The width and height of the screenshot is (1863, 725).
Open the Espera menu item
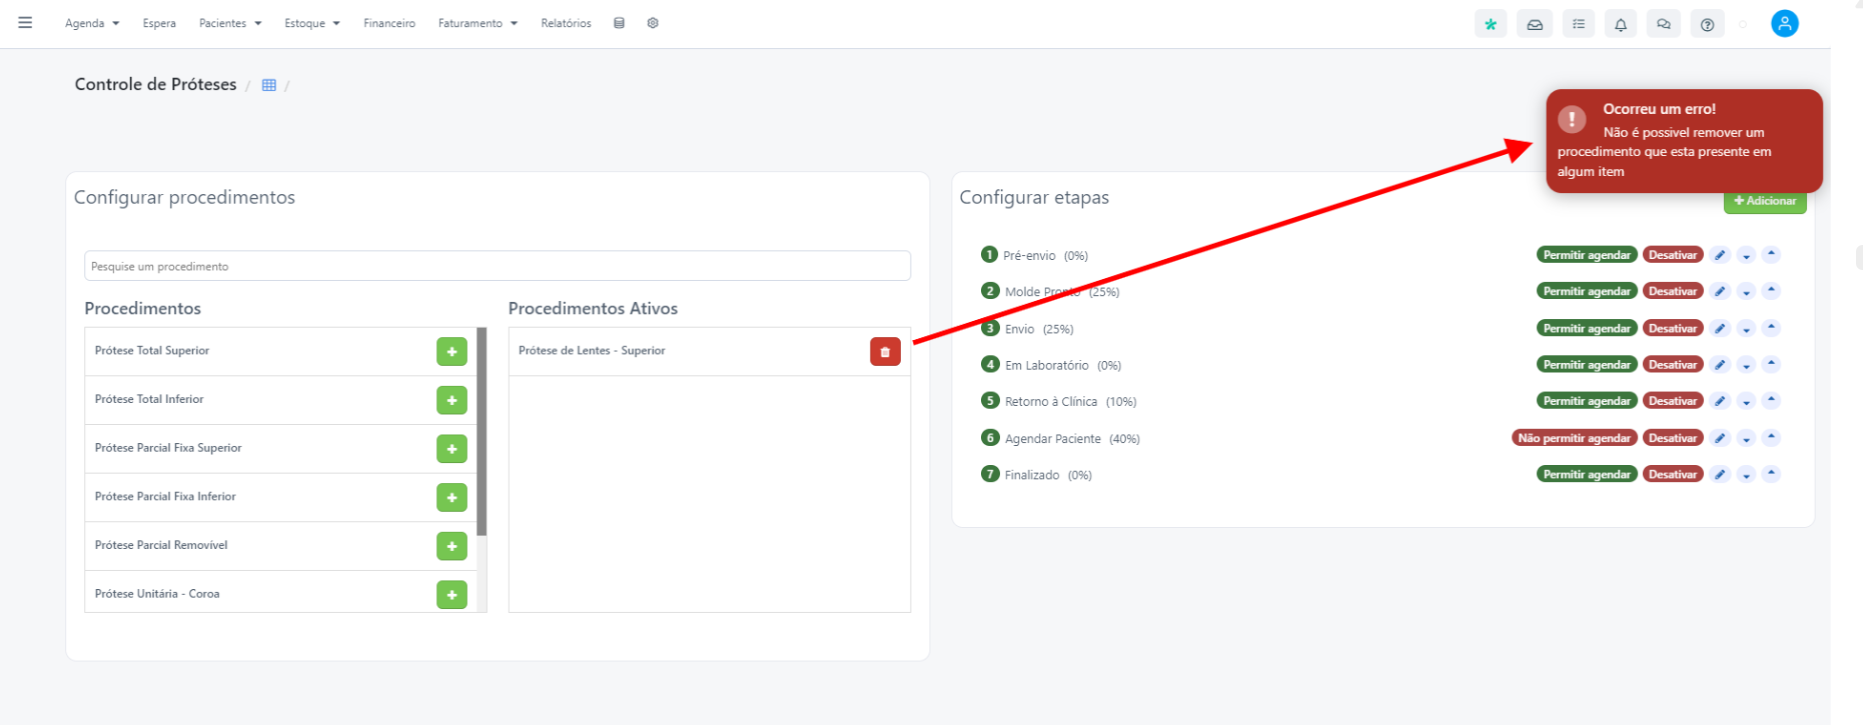point(159,23)
